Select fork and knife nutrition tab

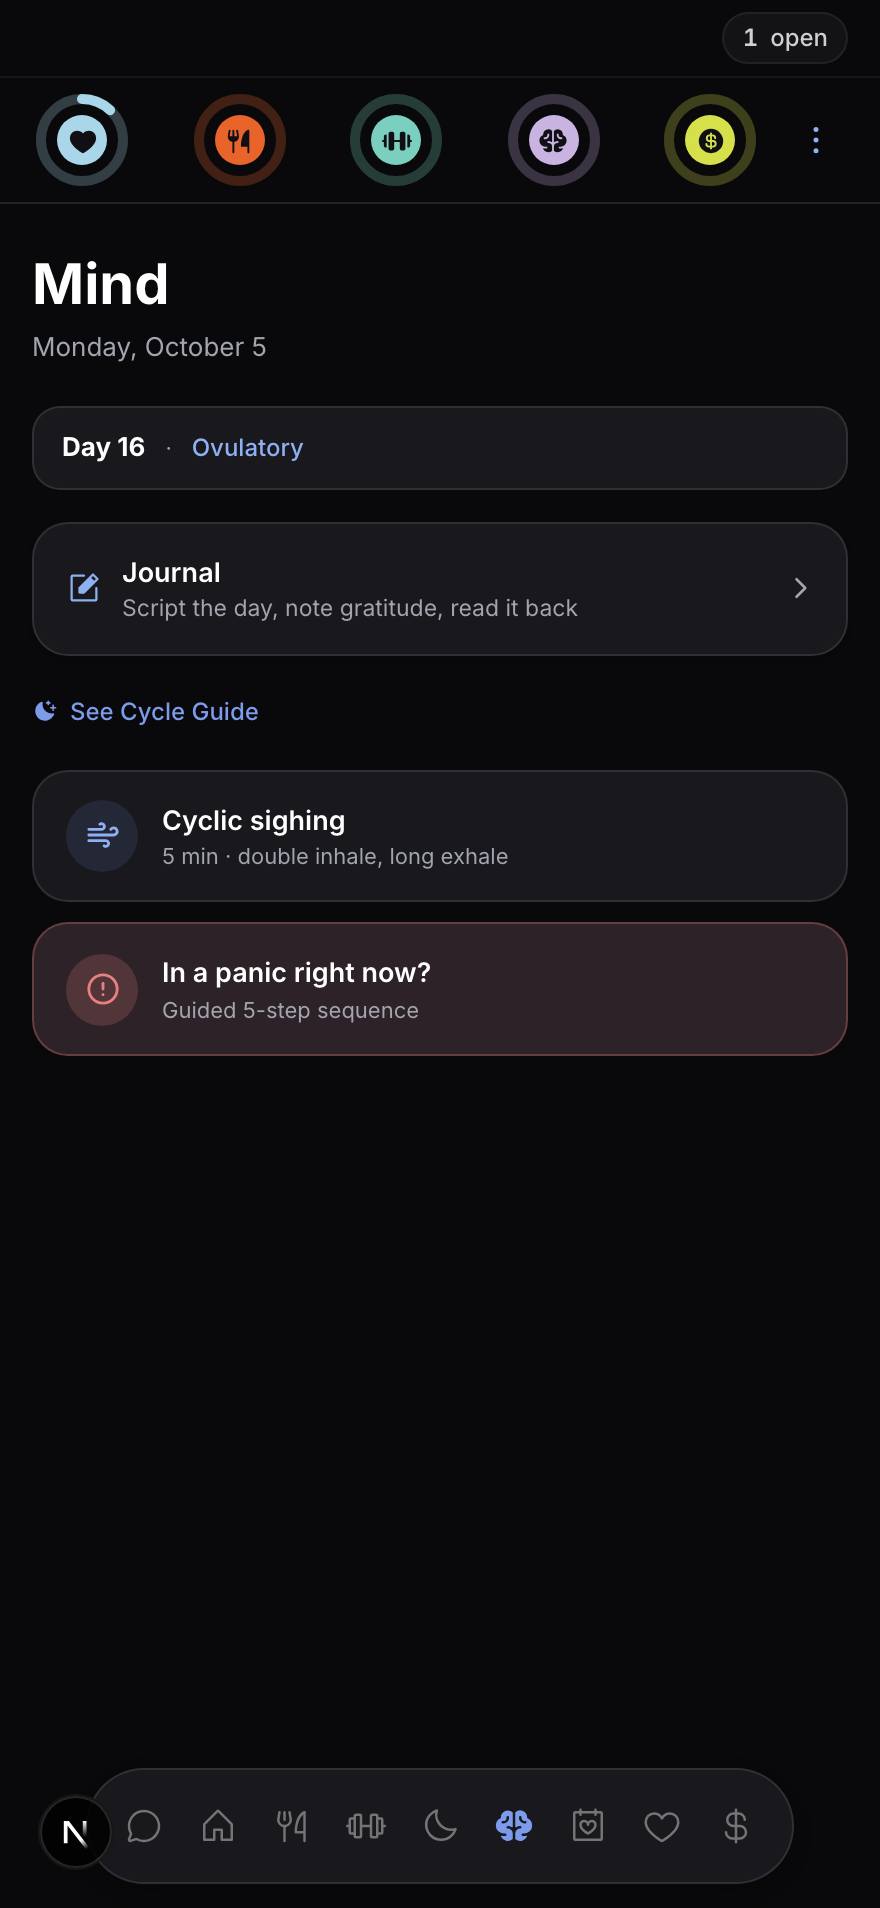[292, 1826]
